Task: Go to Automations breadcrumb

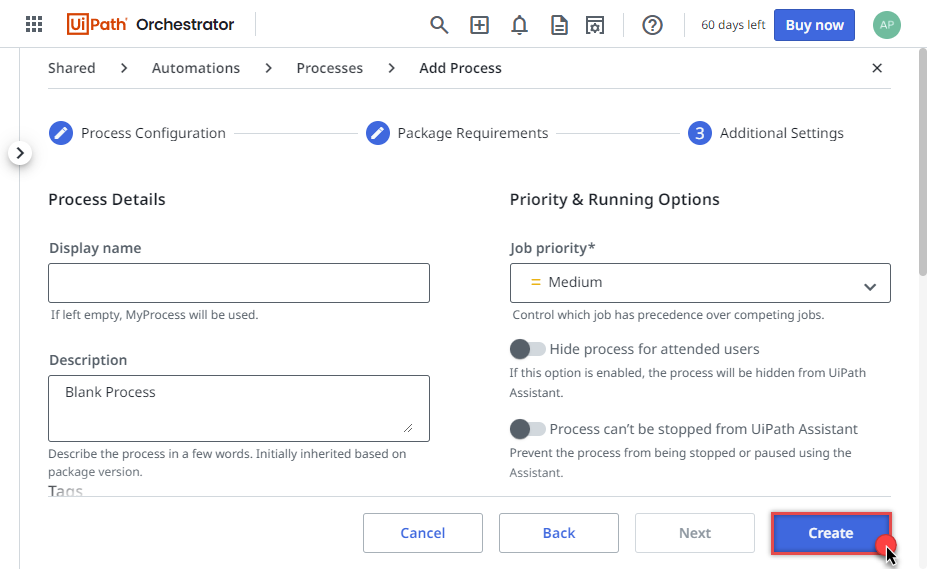Action: pyautogui.click(x=196, y=68)
